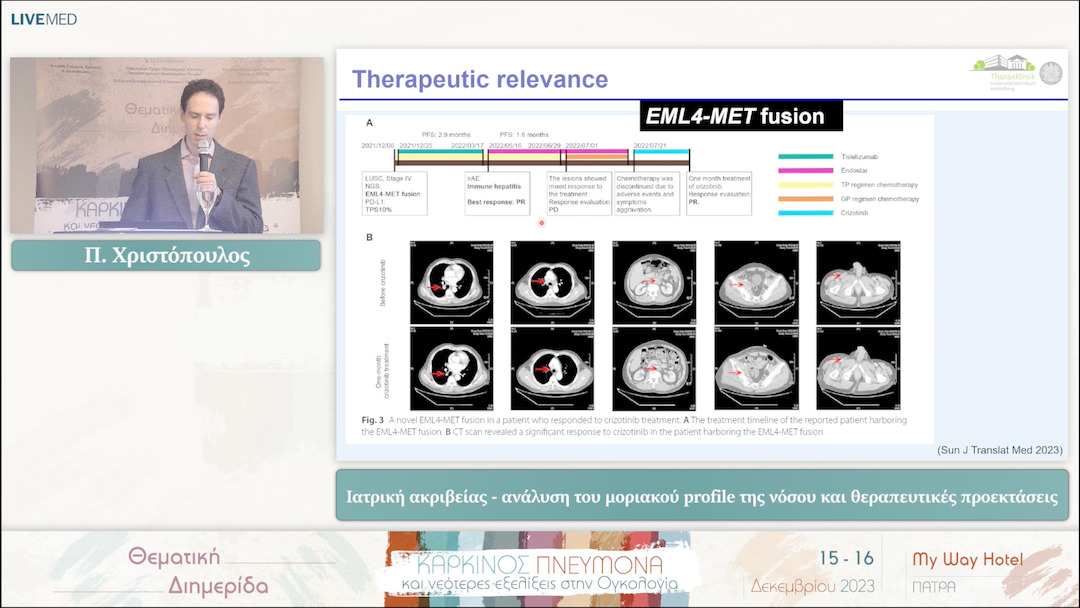The width and height of the screenshot is (1080, 608).
Task: Click the Tislelizumab green legend swatch
Action: coord(806,156)
